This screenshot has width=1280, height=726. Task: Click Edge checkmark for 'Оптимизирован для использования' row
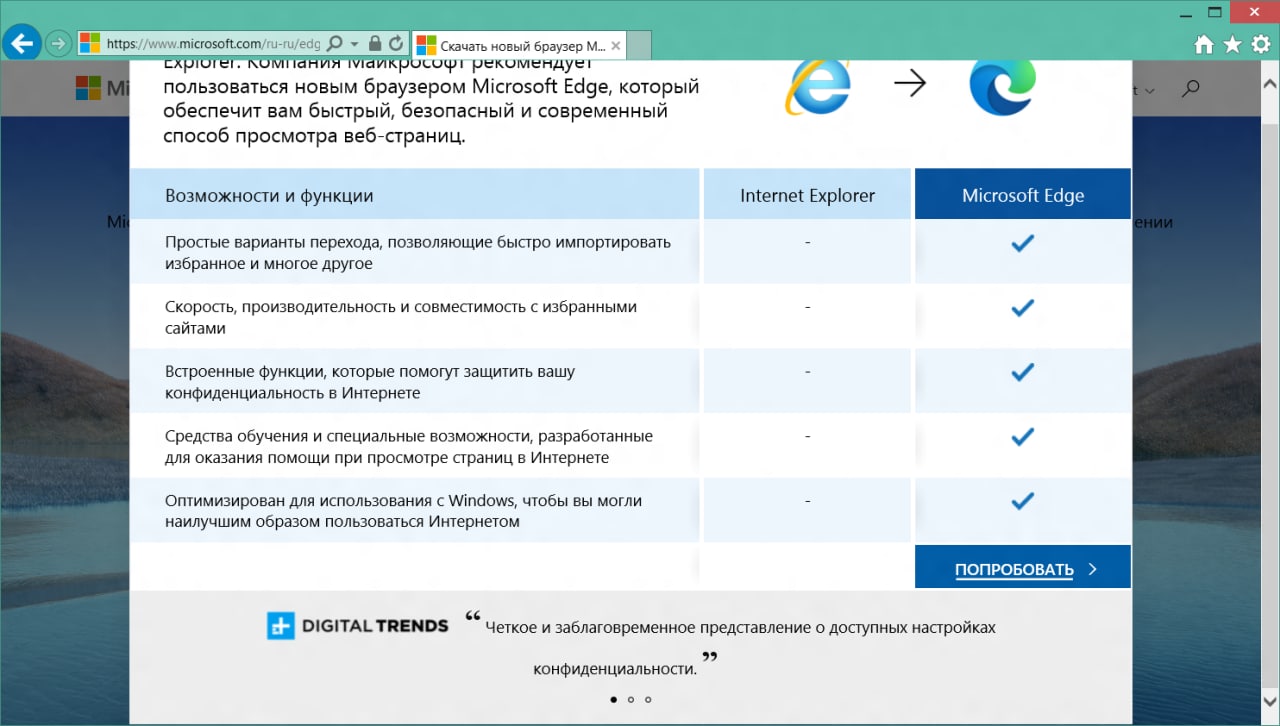click(1022, 501)
